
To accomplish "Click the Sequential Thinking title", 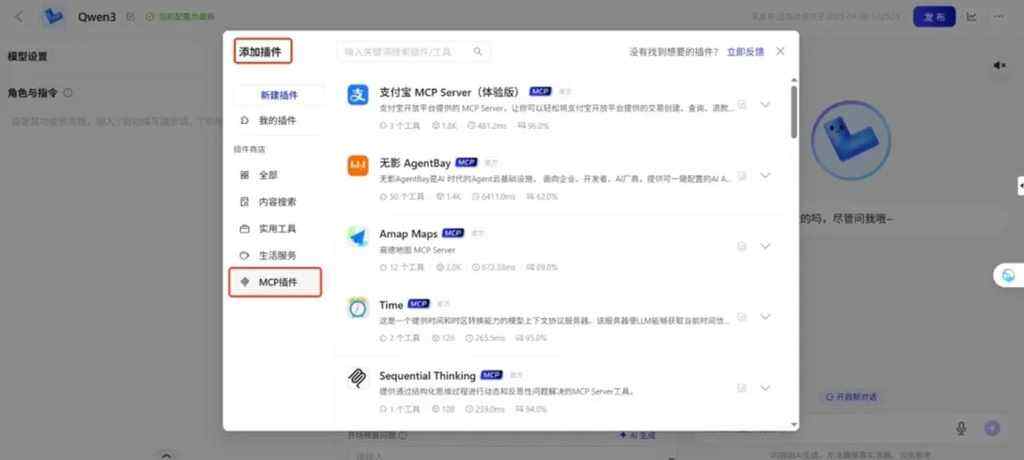I will click(427, 376).
